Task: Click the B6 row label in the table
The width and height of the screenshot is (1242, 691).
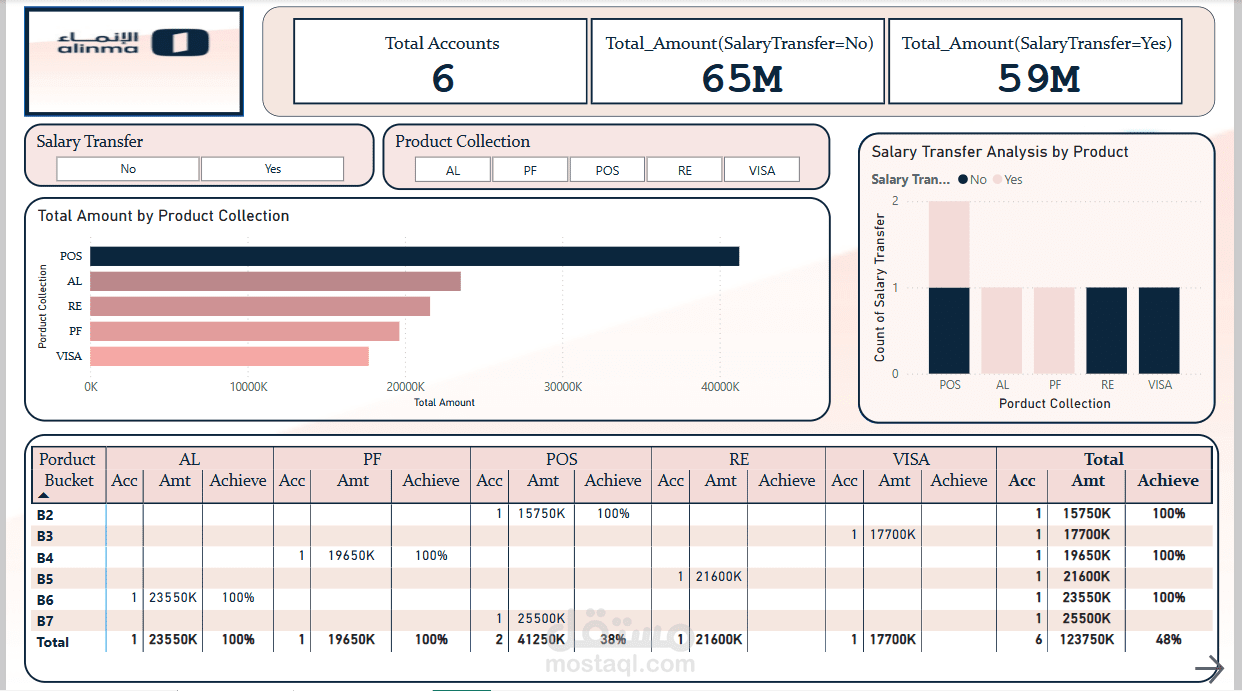Action: (45, 598)
